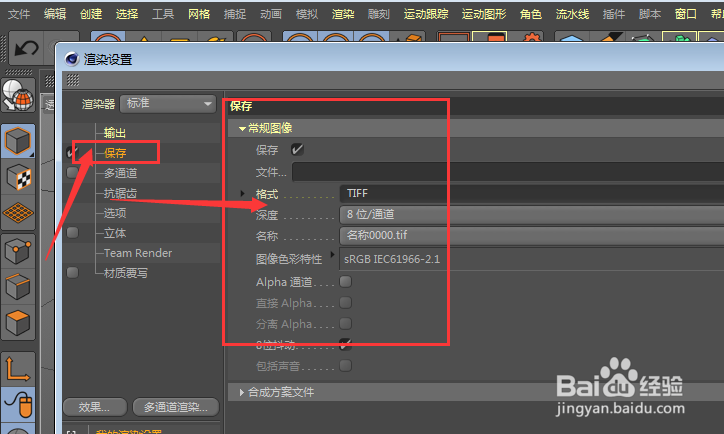Expand the 合成方案文件 section
724x434 pixels.
[241, 392]
